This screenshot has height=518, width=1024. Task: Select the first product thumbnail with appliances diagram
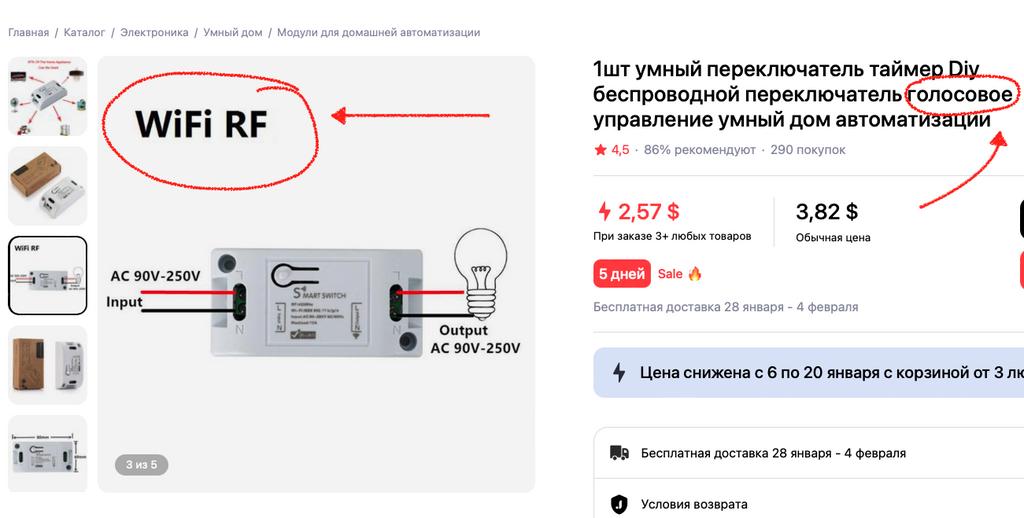coord(47,97)
